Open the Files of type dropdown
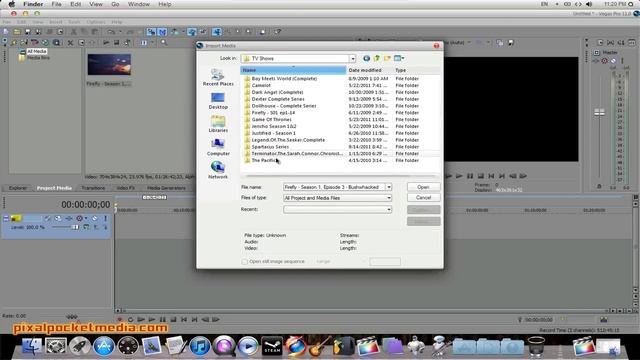 pyautogui.click(x=389, y=198)
